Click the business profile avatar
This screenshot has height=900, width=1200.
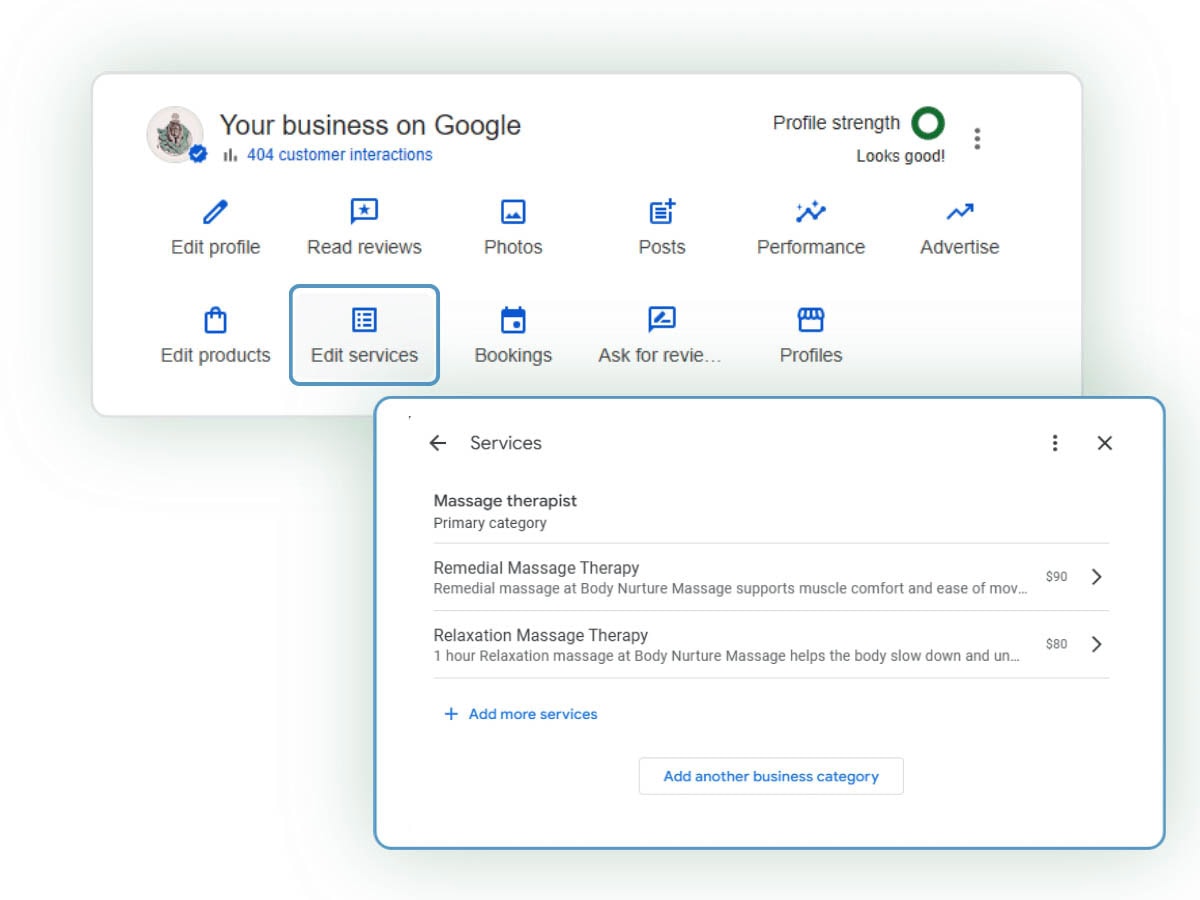click(176, 135)
